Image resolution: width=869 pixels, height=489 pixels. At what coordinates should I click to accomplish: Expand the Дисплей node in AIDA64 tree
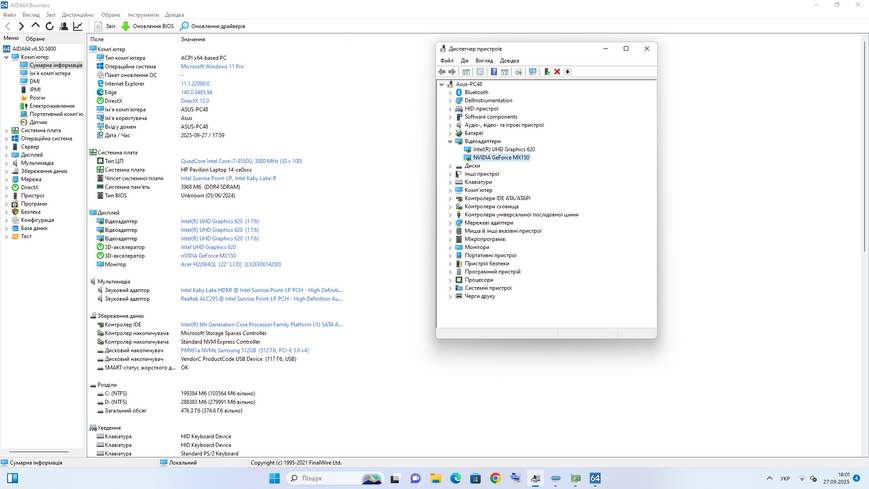(6, 155)
